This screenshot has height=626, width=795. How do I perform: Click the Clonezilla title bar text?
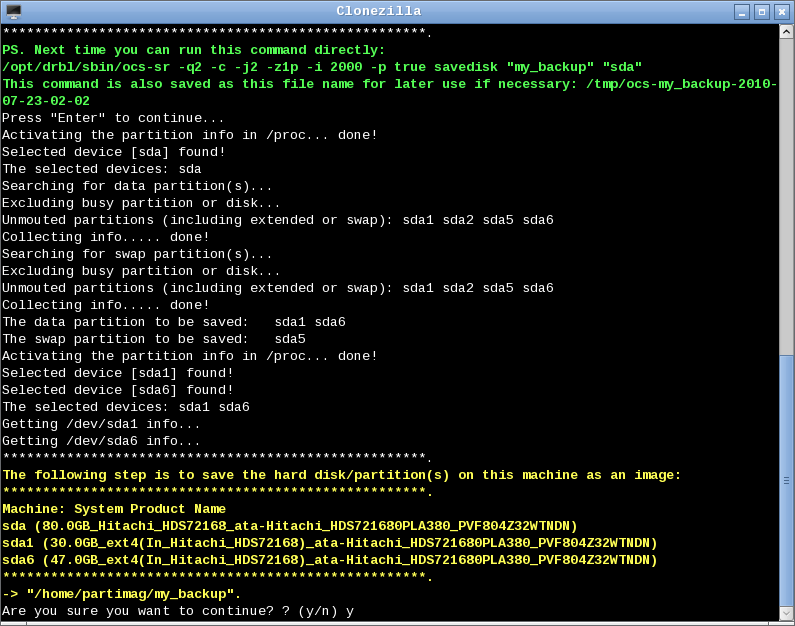[x=379, y=11]
